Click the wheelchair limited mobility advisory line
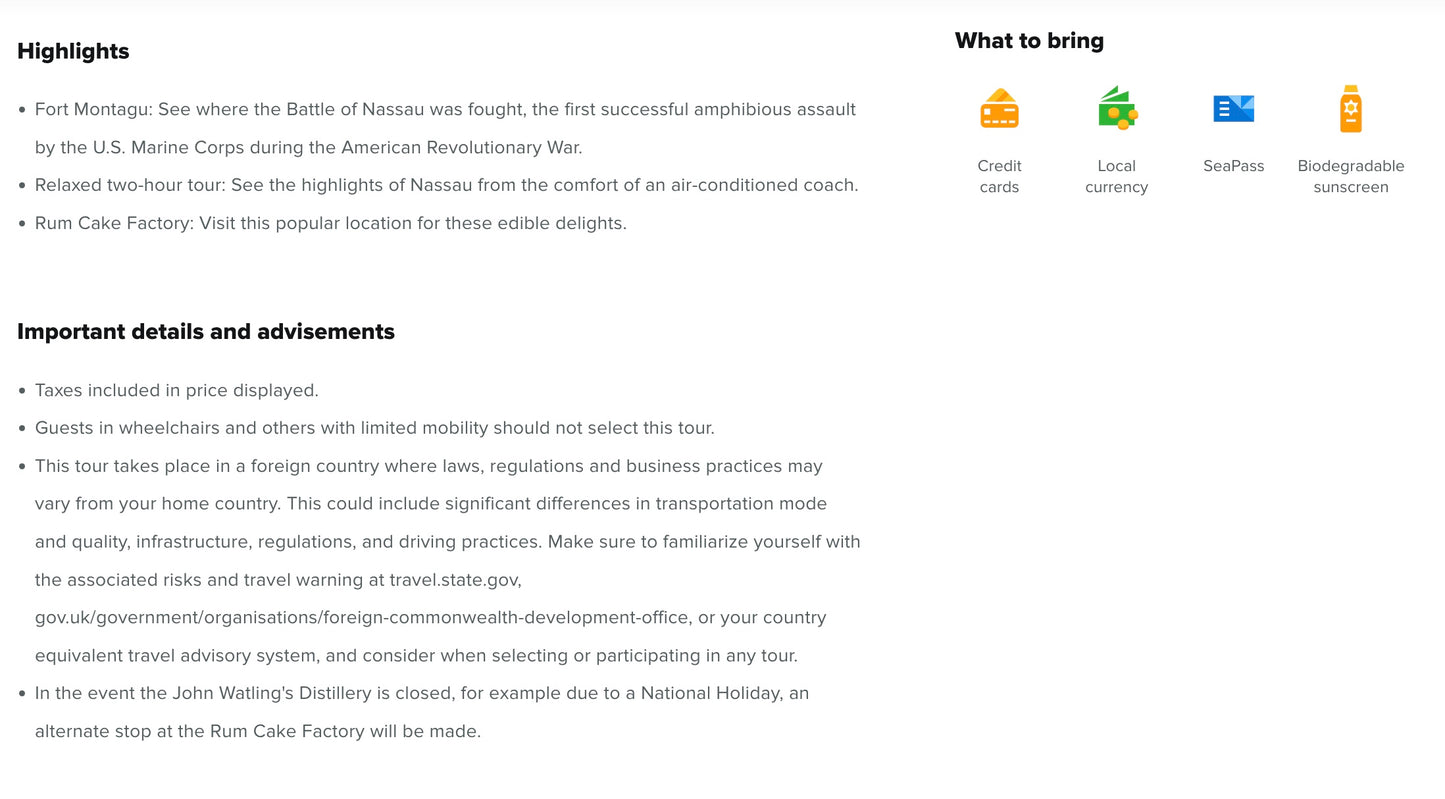Screen dimensions: 1445x799 (374, 428)
